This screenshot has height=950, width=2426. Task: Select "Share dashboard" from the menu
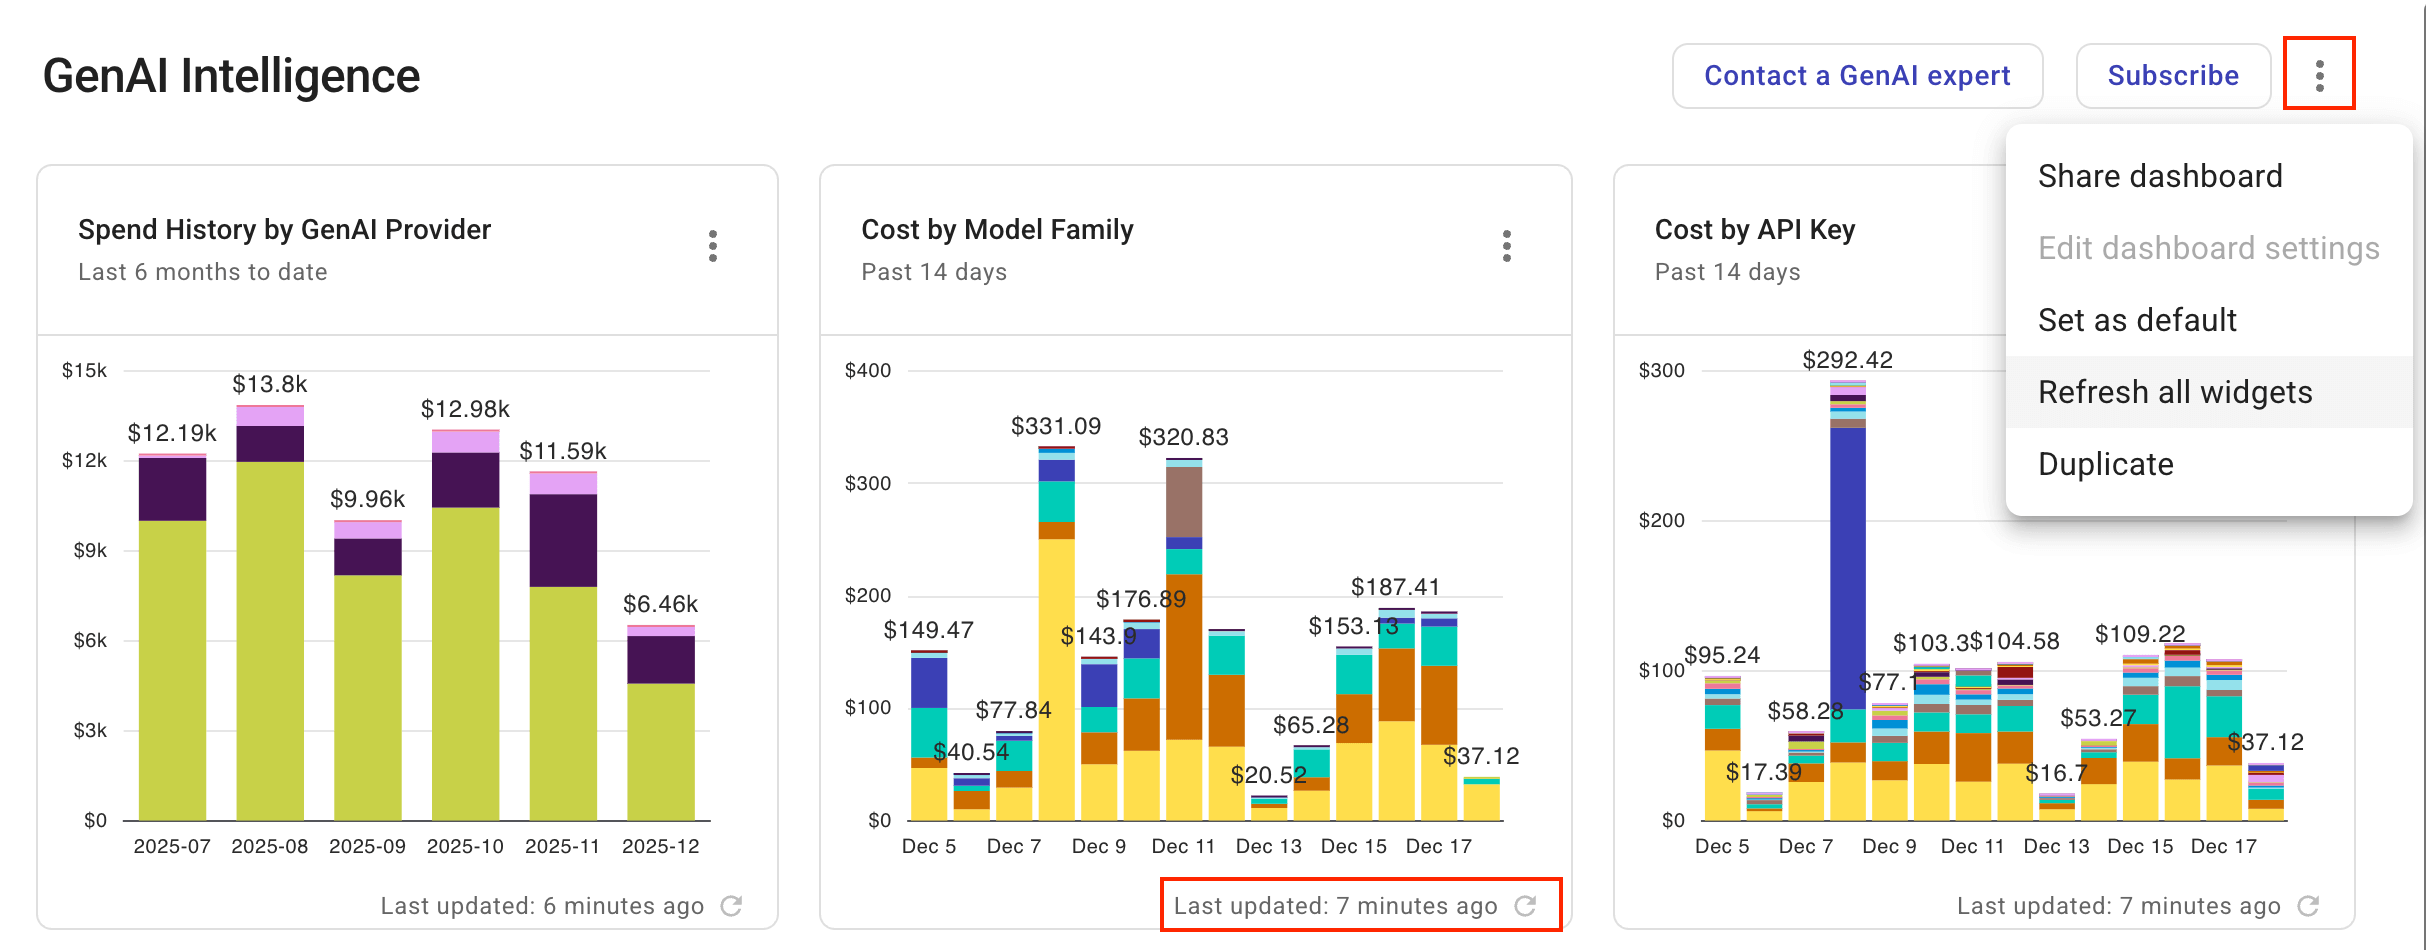(x=2160, y=176)
